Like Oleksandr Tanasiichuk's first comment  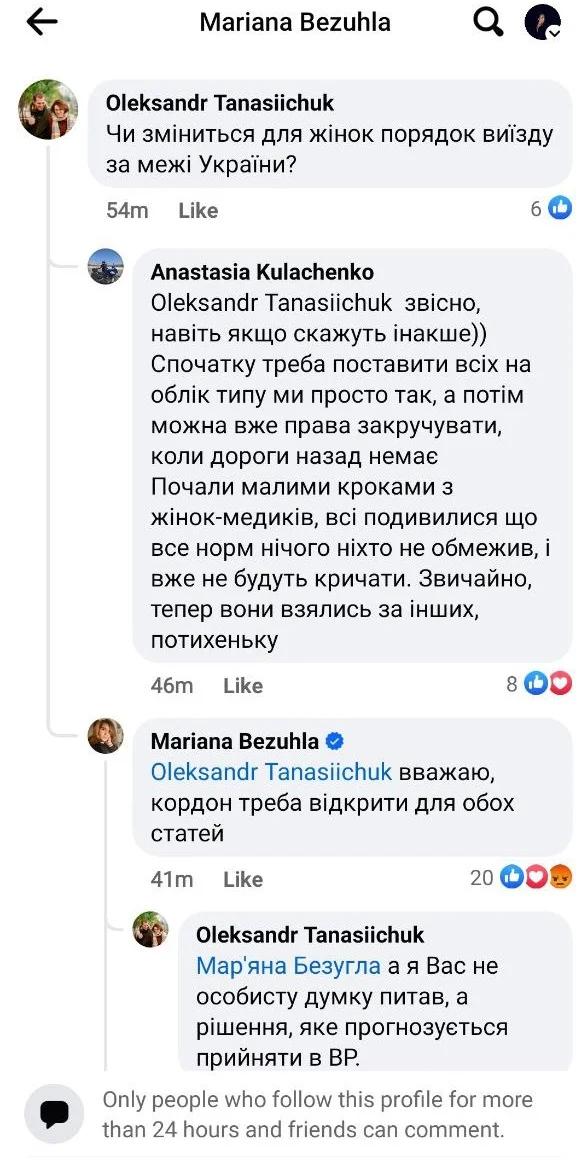pos(197,210)
